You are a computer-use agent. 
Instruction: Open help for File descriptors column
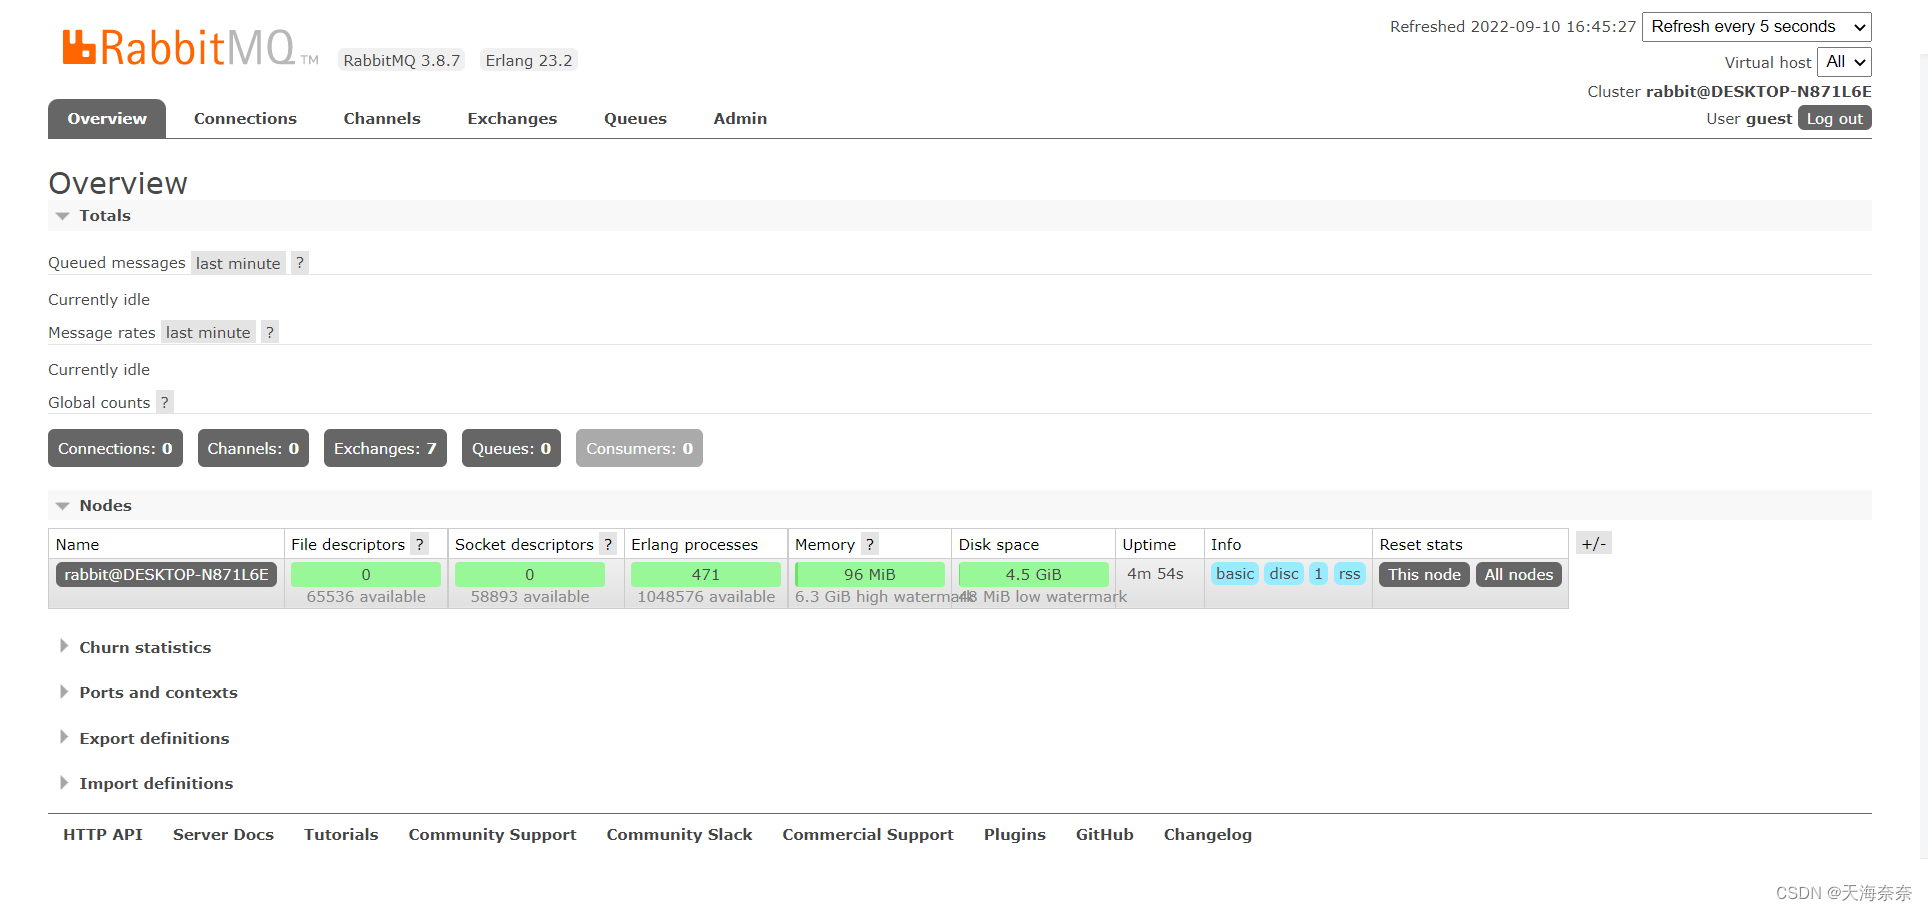[x=420, y=544]
